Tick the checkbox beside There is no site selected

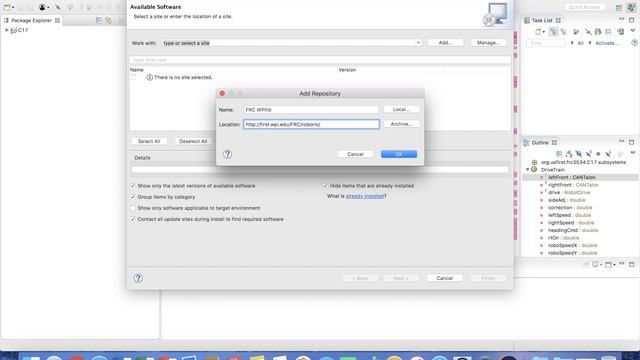point(133,77)
